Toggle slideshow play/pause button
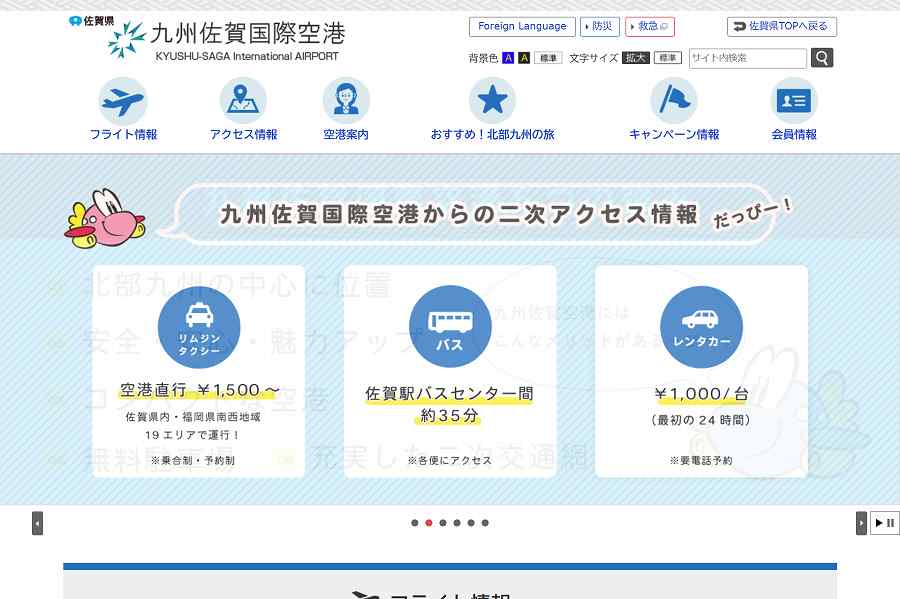Viewport: 900px width, 599px height. [x=885, y=523]
